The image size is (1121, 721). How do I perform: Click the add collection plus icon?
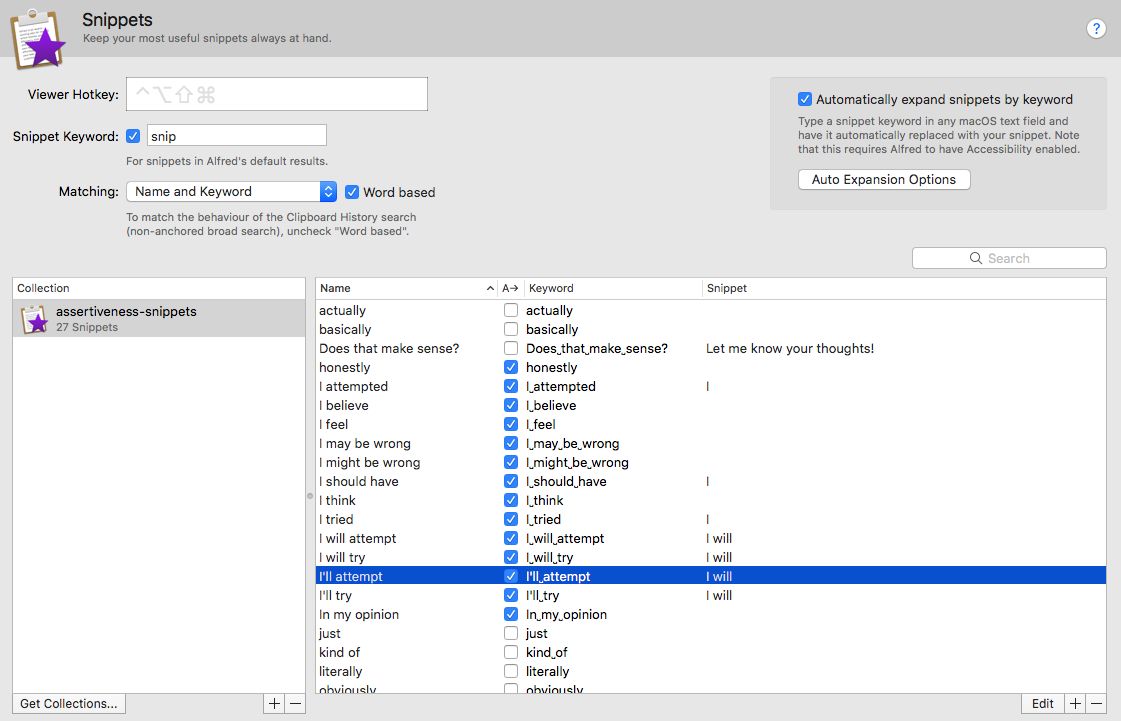[x=275, y=704]
